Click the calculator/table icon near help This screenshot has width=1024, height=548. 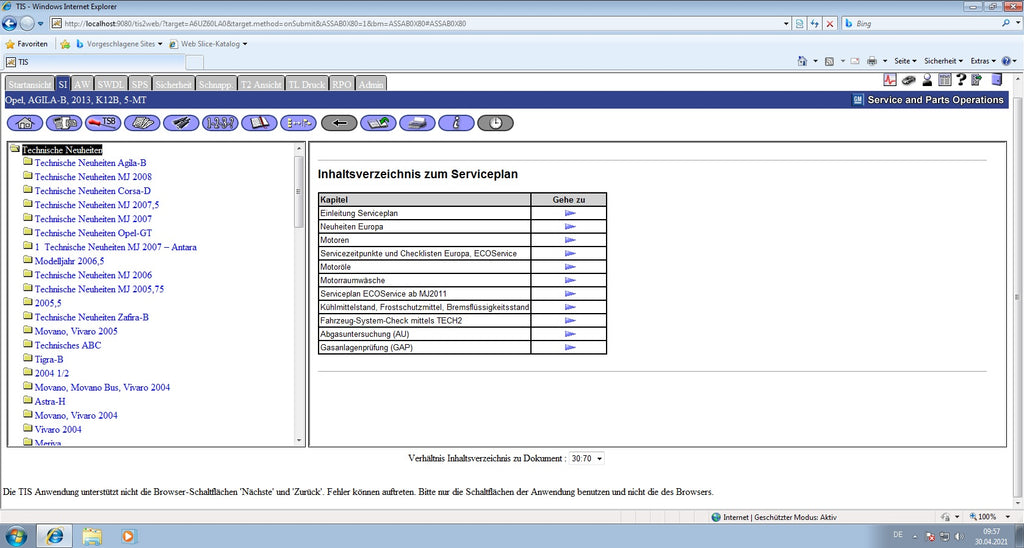(944, 80)
